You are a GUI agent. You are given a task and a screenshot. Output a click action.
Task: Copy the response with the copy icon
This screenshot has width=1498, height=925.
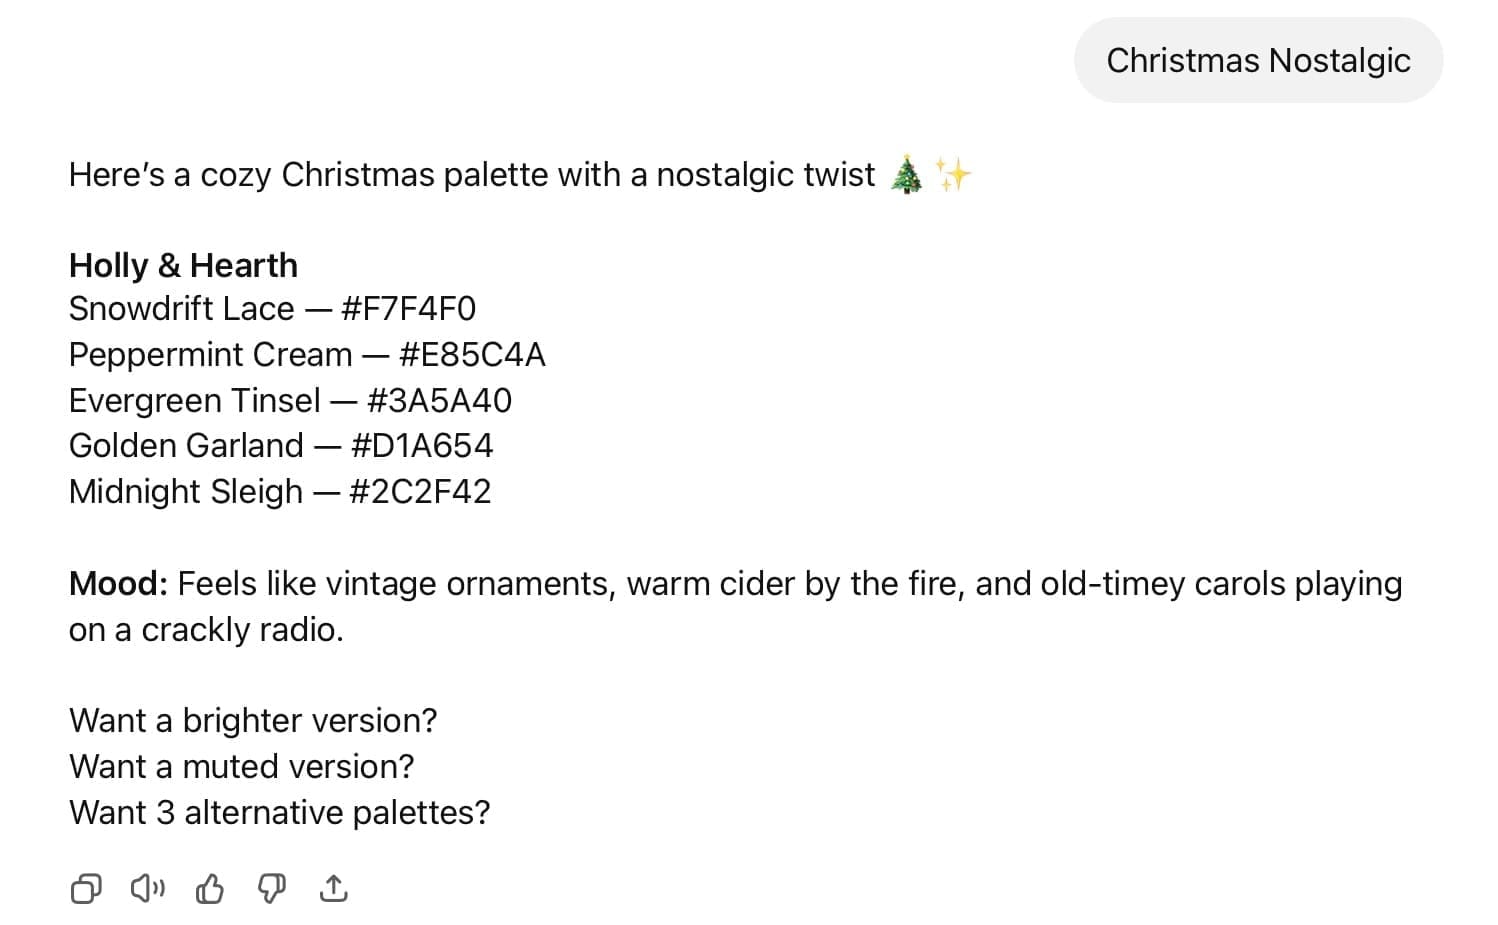point(86,888)
